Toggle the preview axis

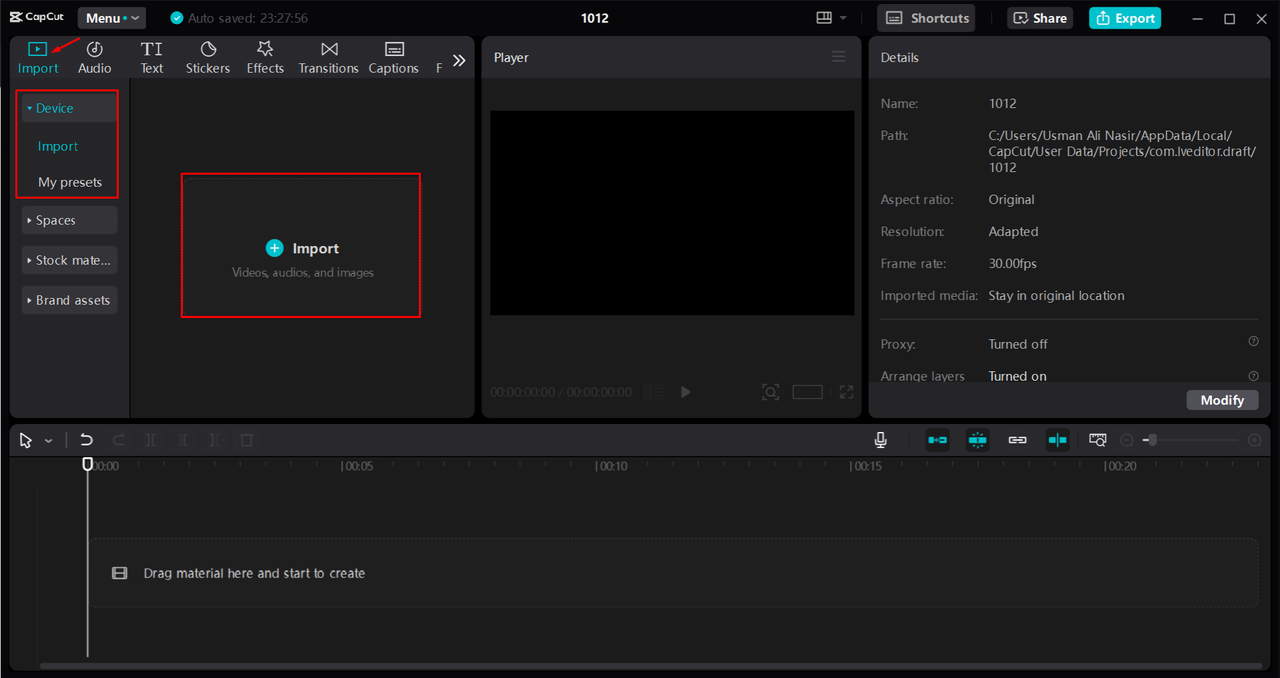pyautogui.click(x=1057, y=440)
